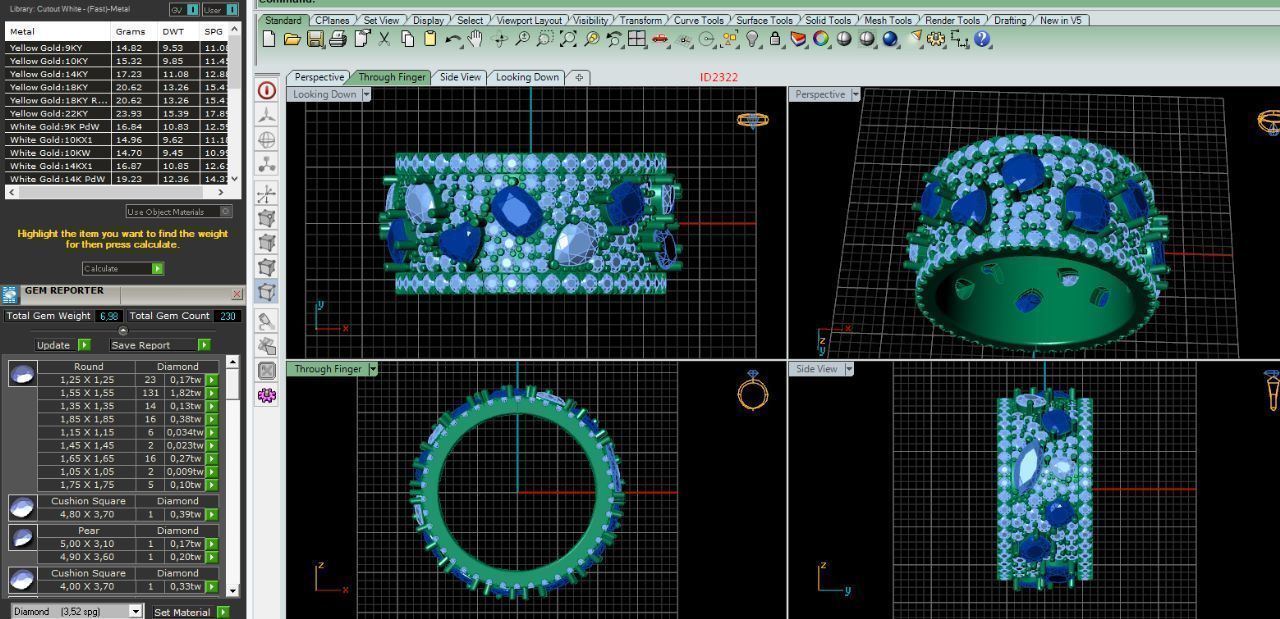The width and height of the screenshot is (1280, 619).
Task: Click the Paste clipboard icon
Action: pyautogui.click(x=430, y=39)
